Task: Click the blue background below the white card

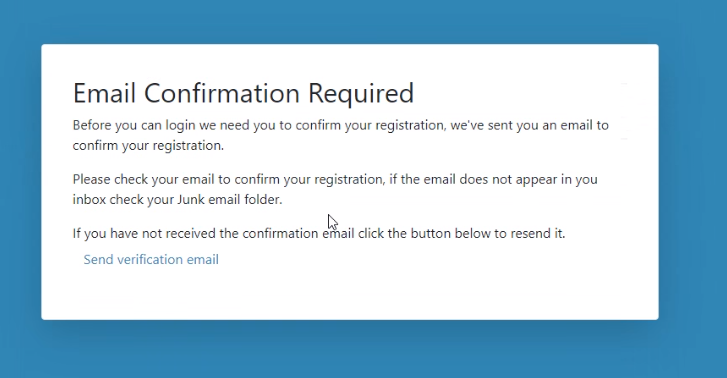Action: click(364, 350)
